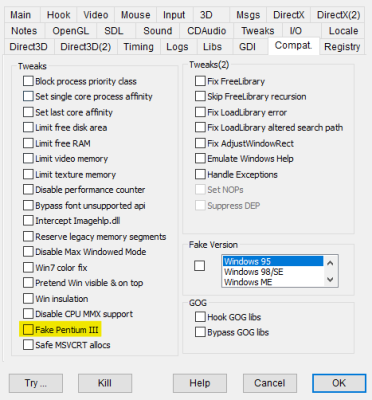This screenshot has width=372, height=400.
Task: Switch to the Msgs tab
Action: point(248,15)
